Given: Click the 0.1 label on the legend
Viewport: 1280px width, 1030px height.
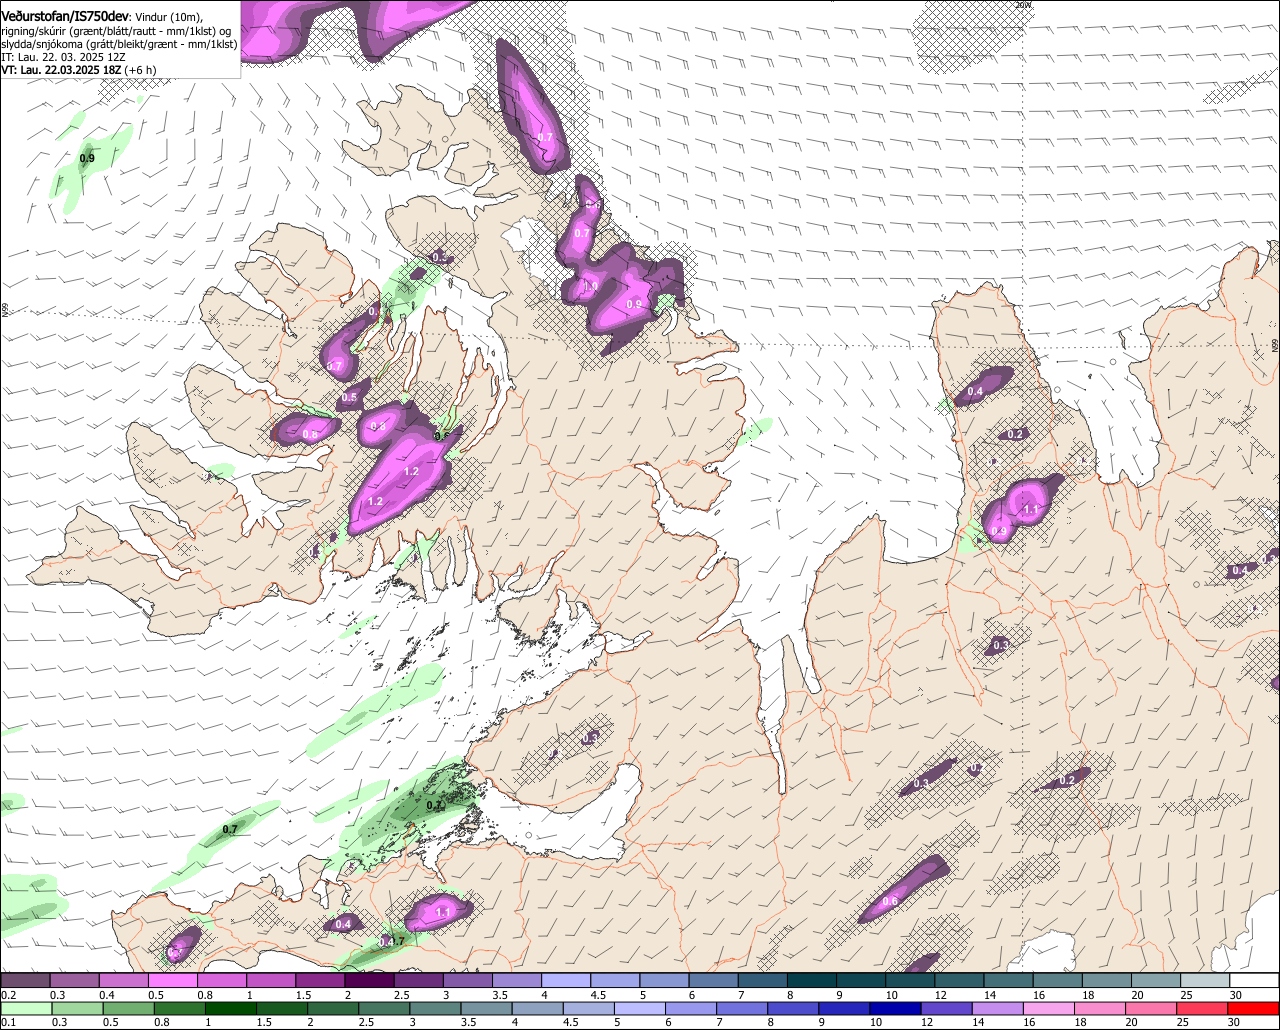Looking at the screenshot, I should tap(7, 1022).
